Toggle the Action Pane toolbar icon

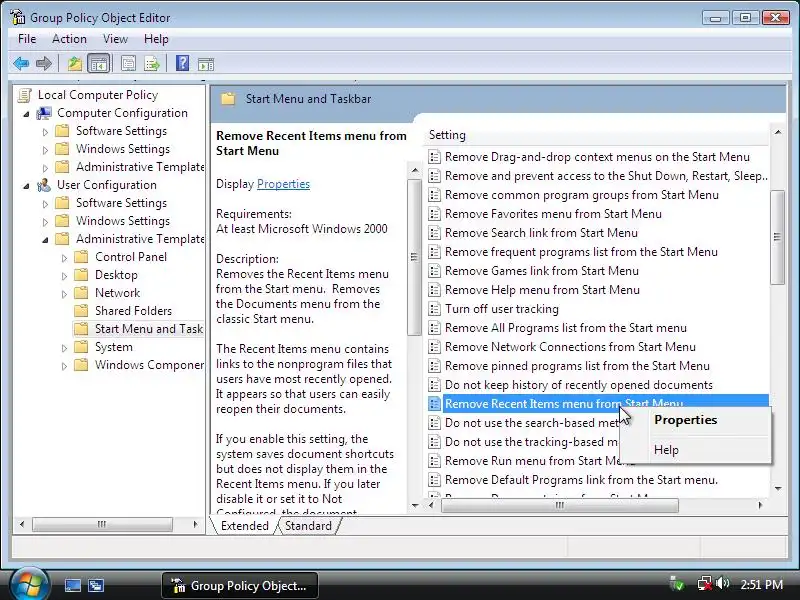tap(206, 64)
